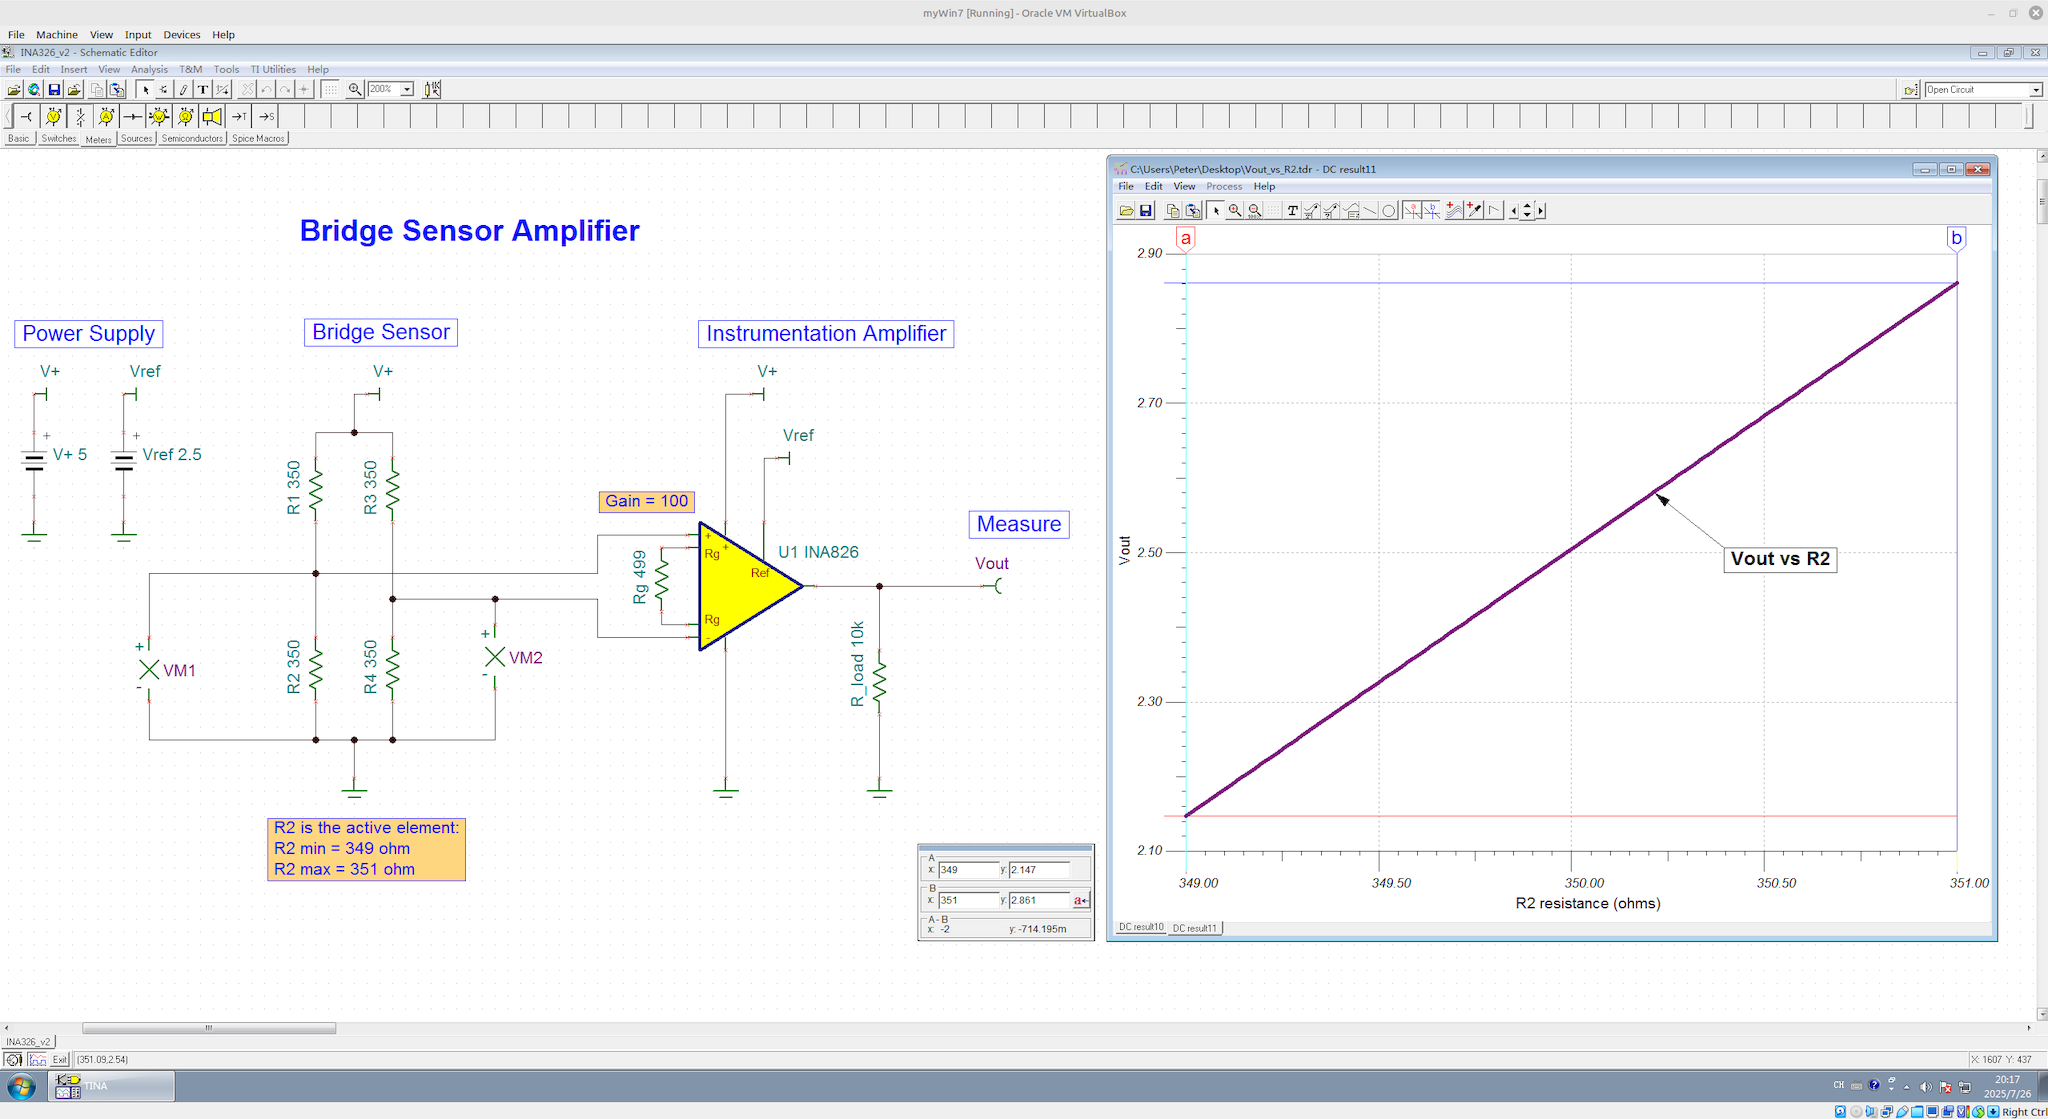Image resolution: width=2048 pixels, height=1119 pixels.
Task: Click the Text tool in the schematic toolbar
Action: point(203,89)
